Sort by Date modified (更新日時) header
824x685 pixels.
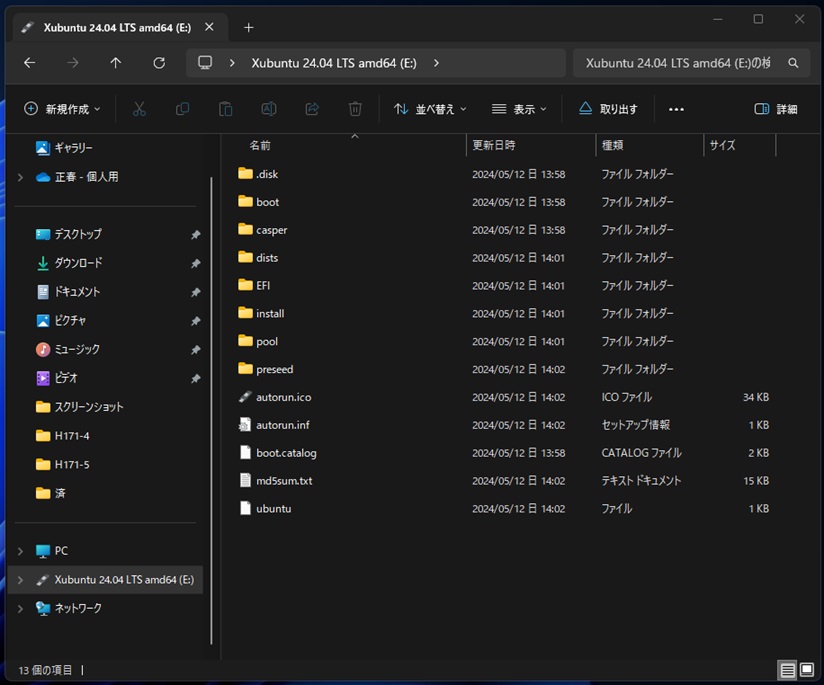tap(493, 145)
